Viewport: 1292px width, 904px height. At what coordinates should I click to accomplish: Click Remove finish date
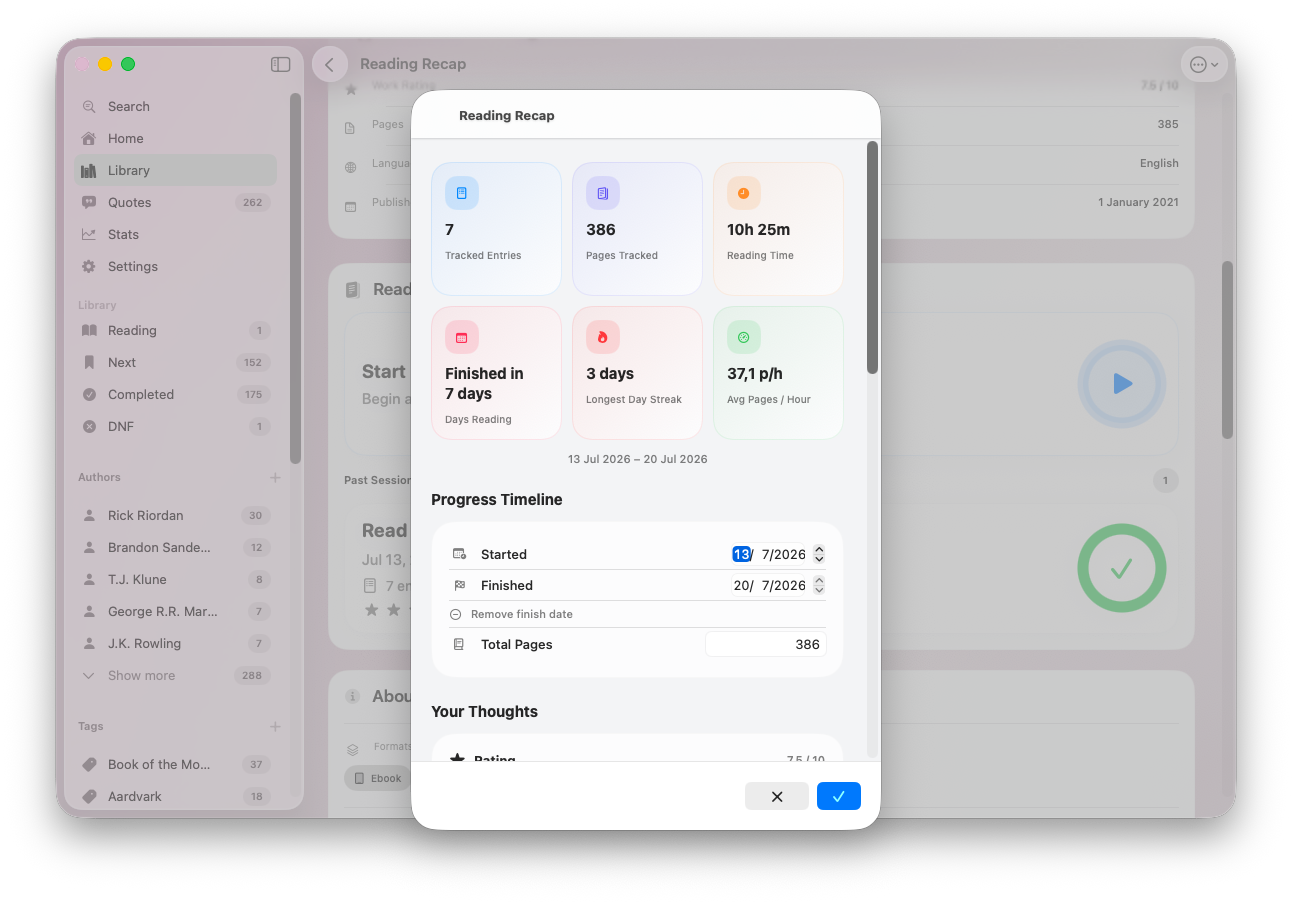(512, 614)
